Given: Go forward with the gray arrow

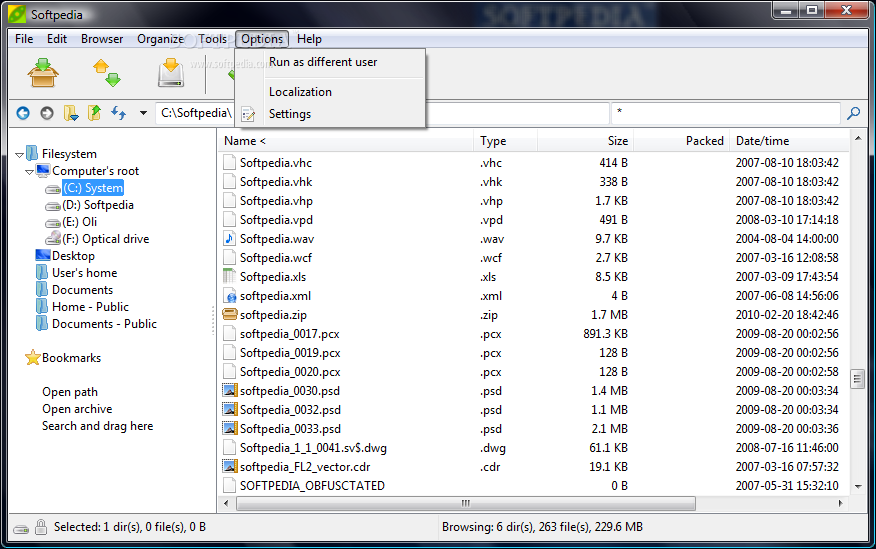Looking at the screenshot, I should click(x=47, y=113).
